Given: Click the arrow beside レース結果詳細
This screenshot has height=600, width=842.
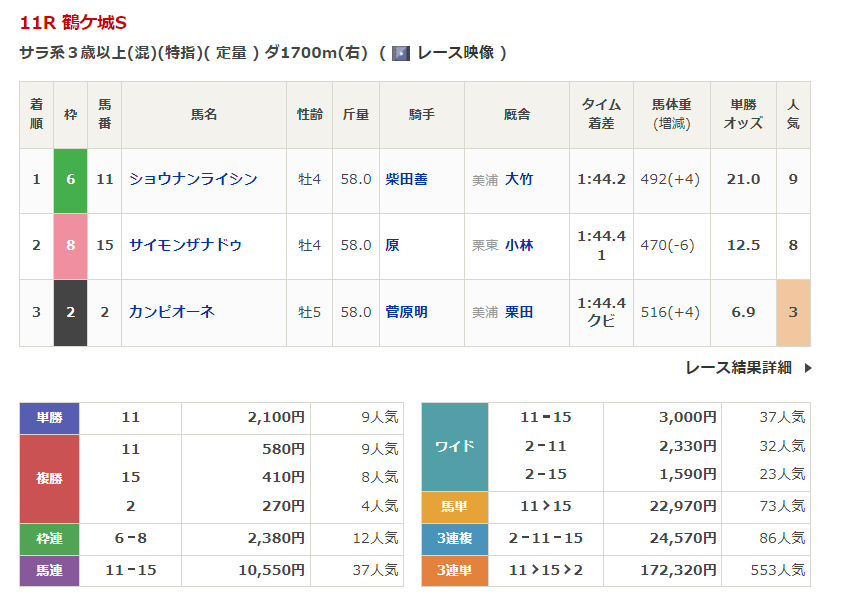Looking at the screenshot, I should [808, 368].
